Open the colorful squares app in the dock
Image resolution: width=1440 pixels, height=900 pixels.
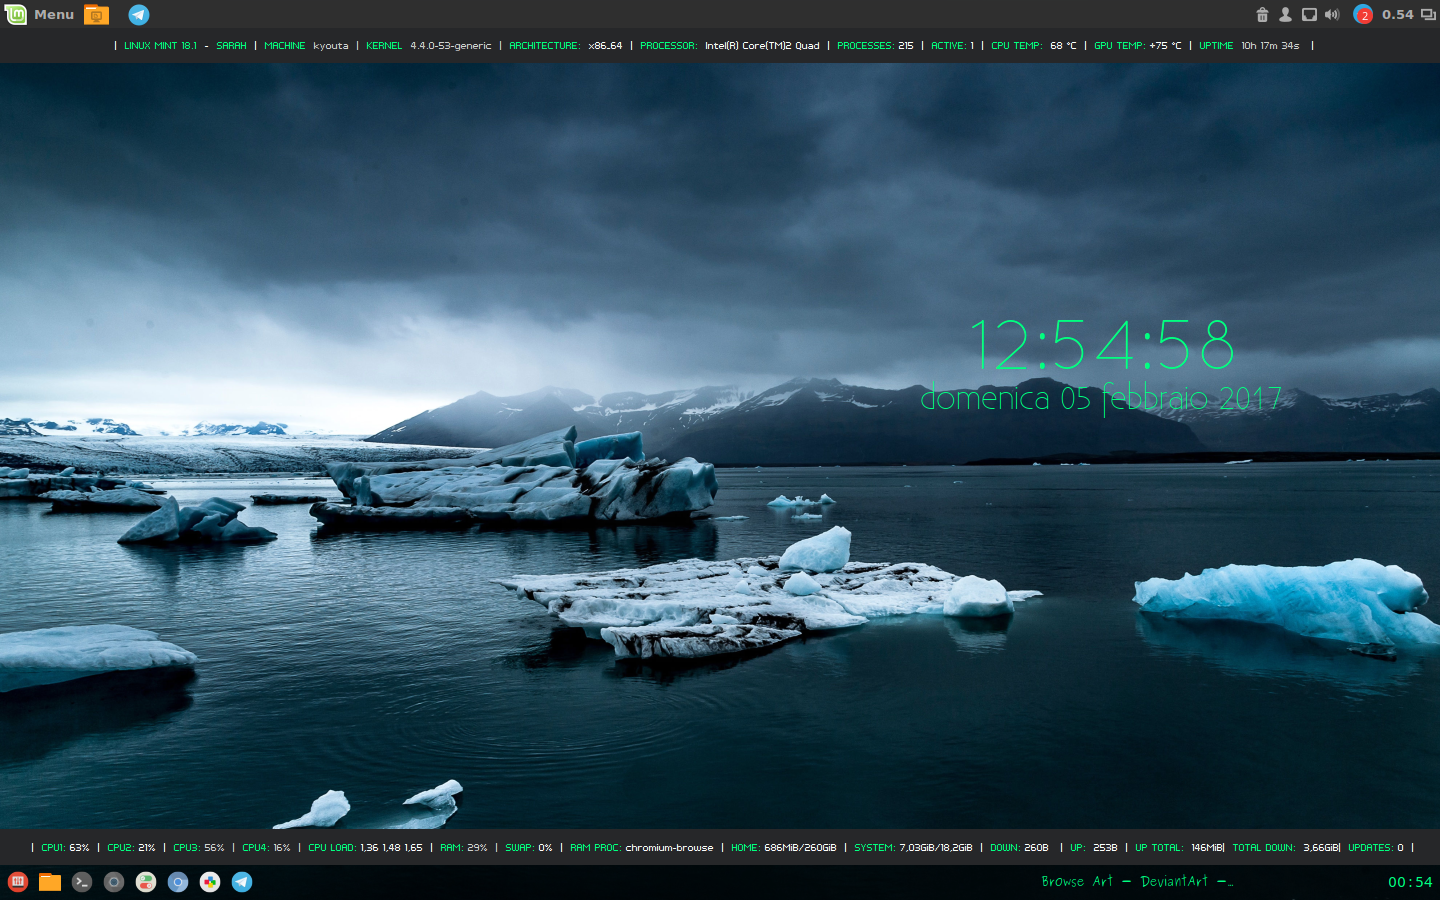[210, 882]
